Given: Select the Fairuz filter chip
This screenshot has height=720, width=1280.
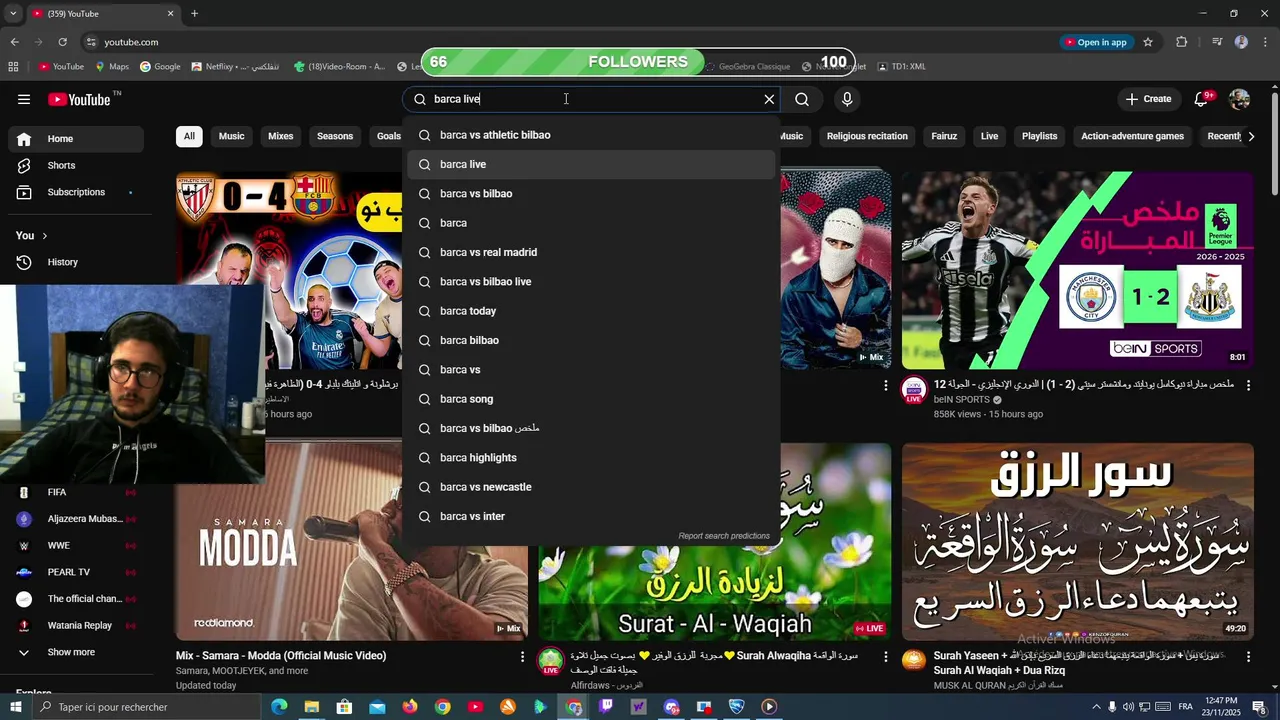Looking at the screenshot, I should pyautogui.click(x=944, y=136).
